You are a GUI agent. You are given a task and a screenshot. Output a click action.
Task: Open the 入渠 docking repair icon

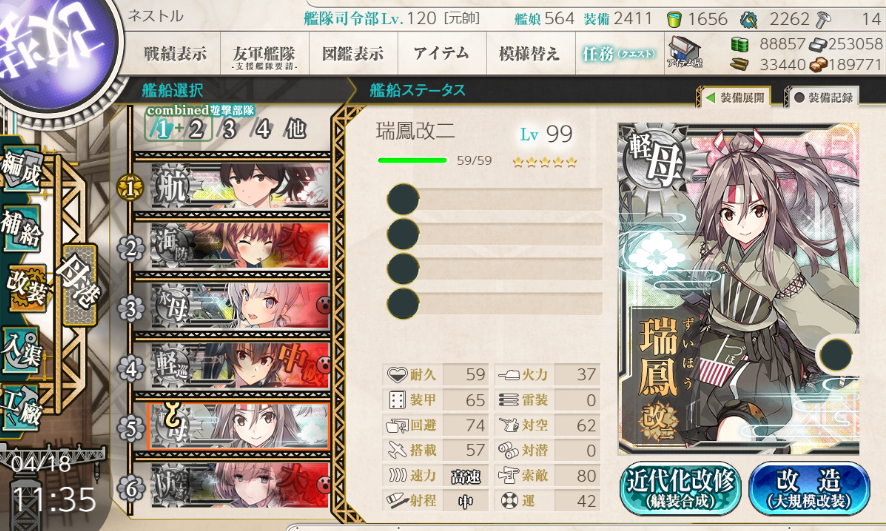click(x=21, y=350)
